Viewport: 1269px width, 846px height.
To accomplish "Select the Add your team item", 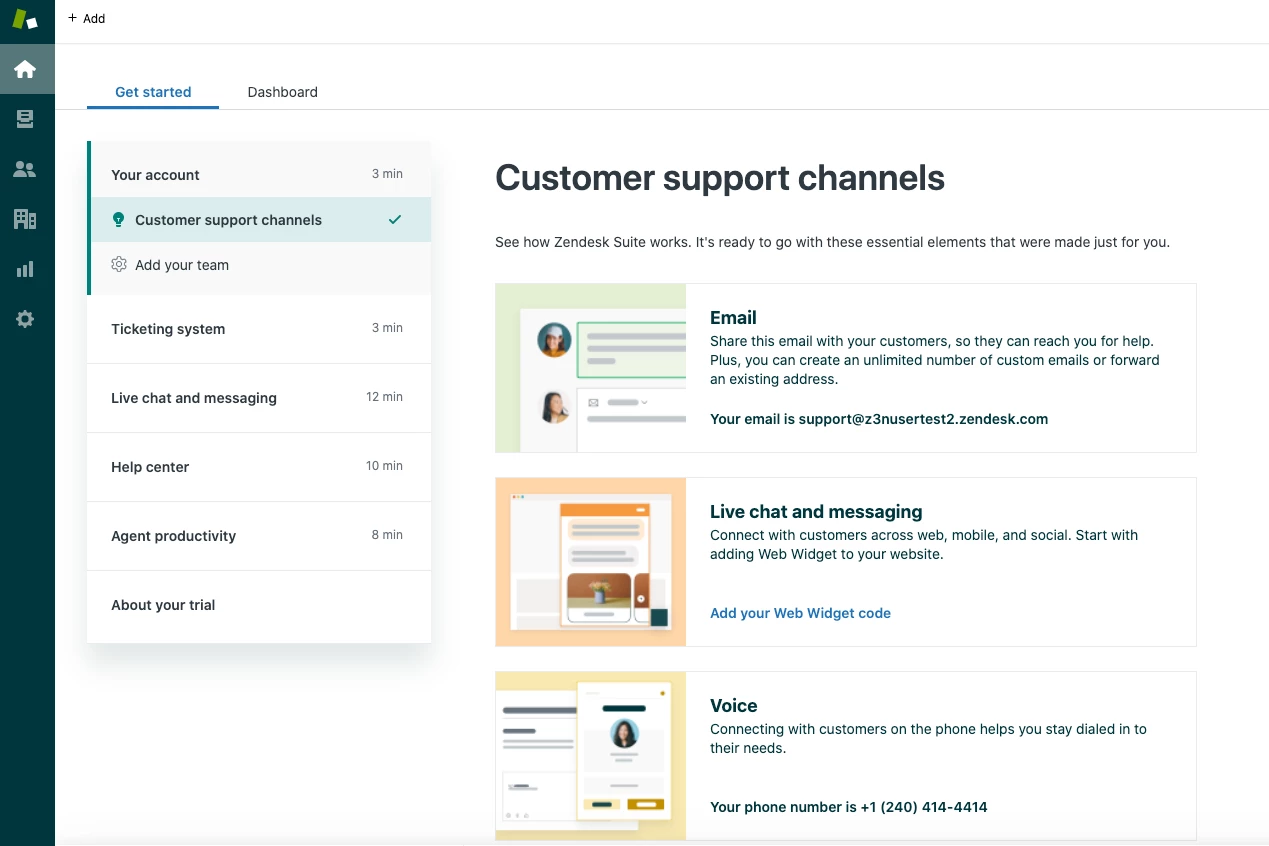I will click(x=261, y=265).
